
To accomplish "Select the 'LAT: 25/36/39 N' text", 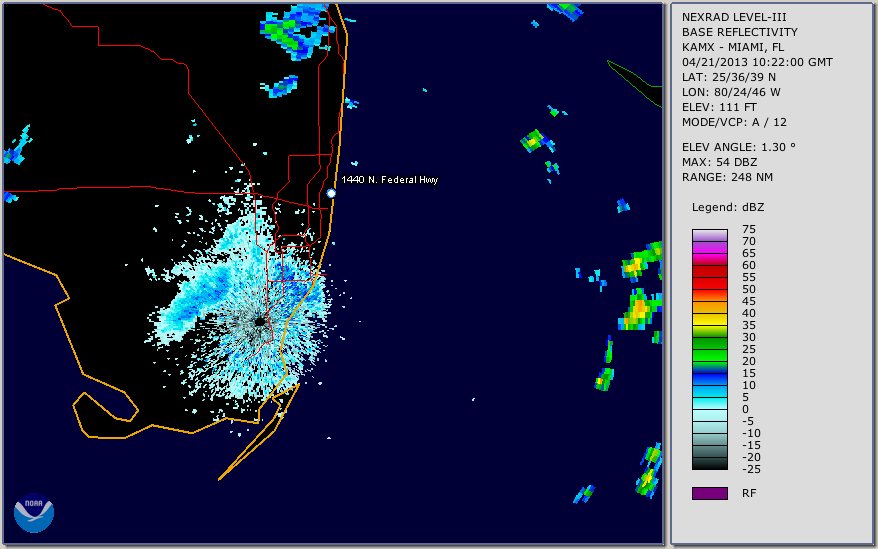I will tap(728, 77).
